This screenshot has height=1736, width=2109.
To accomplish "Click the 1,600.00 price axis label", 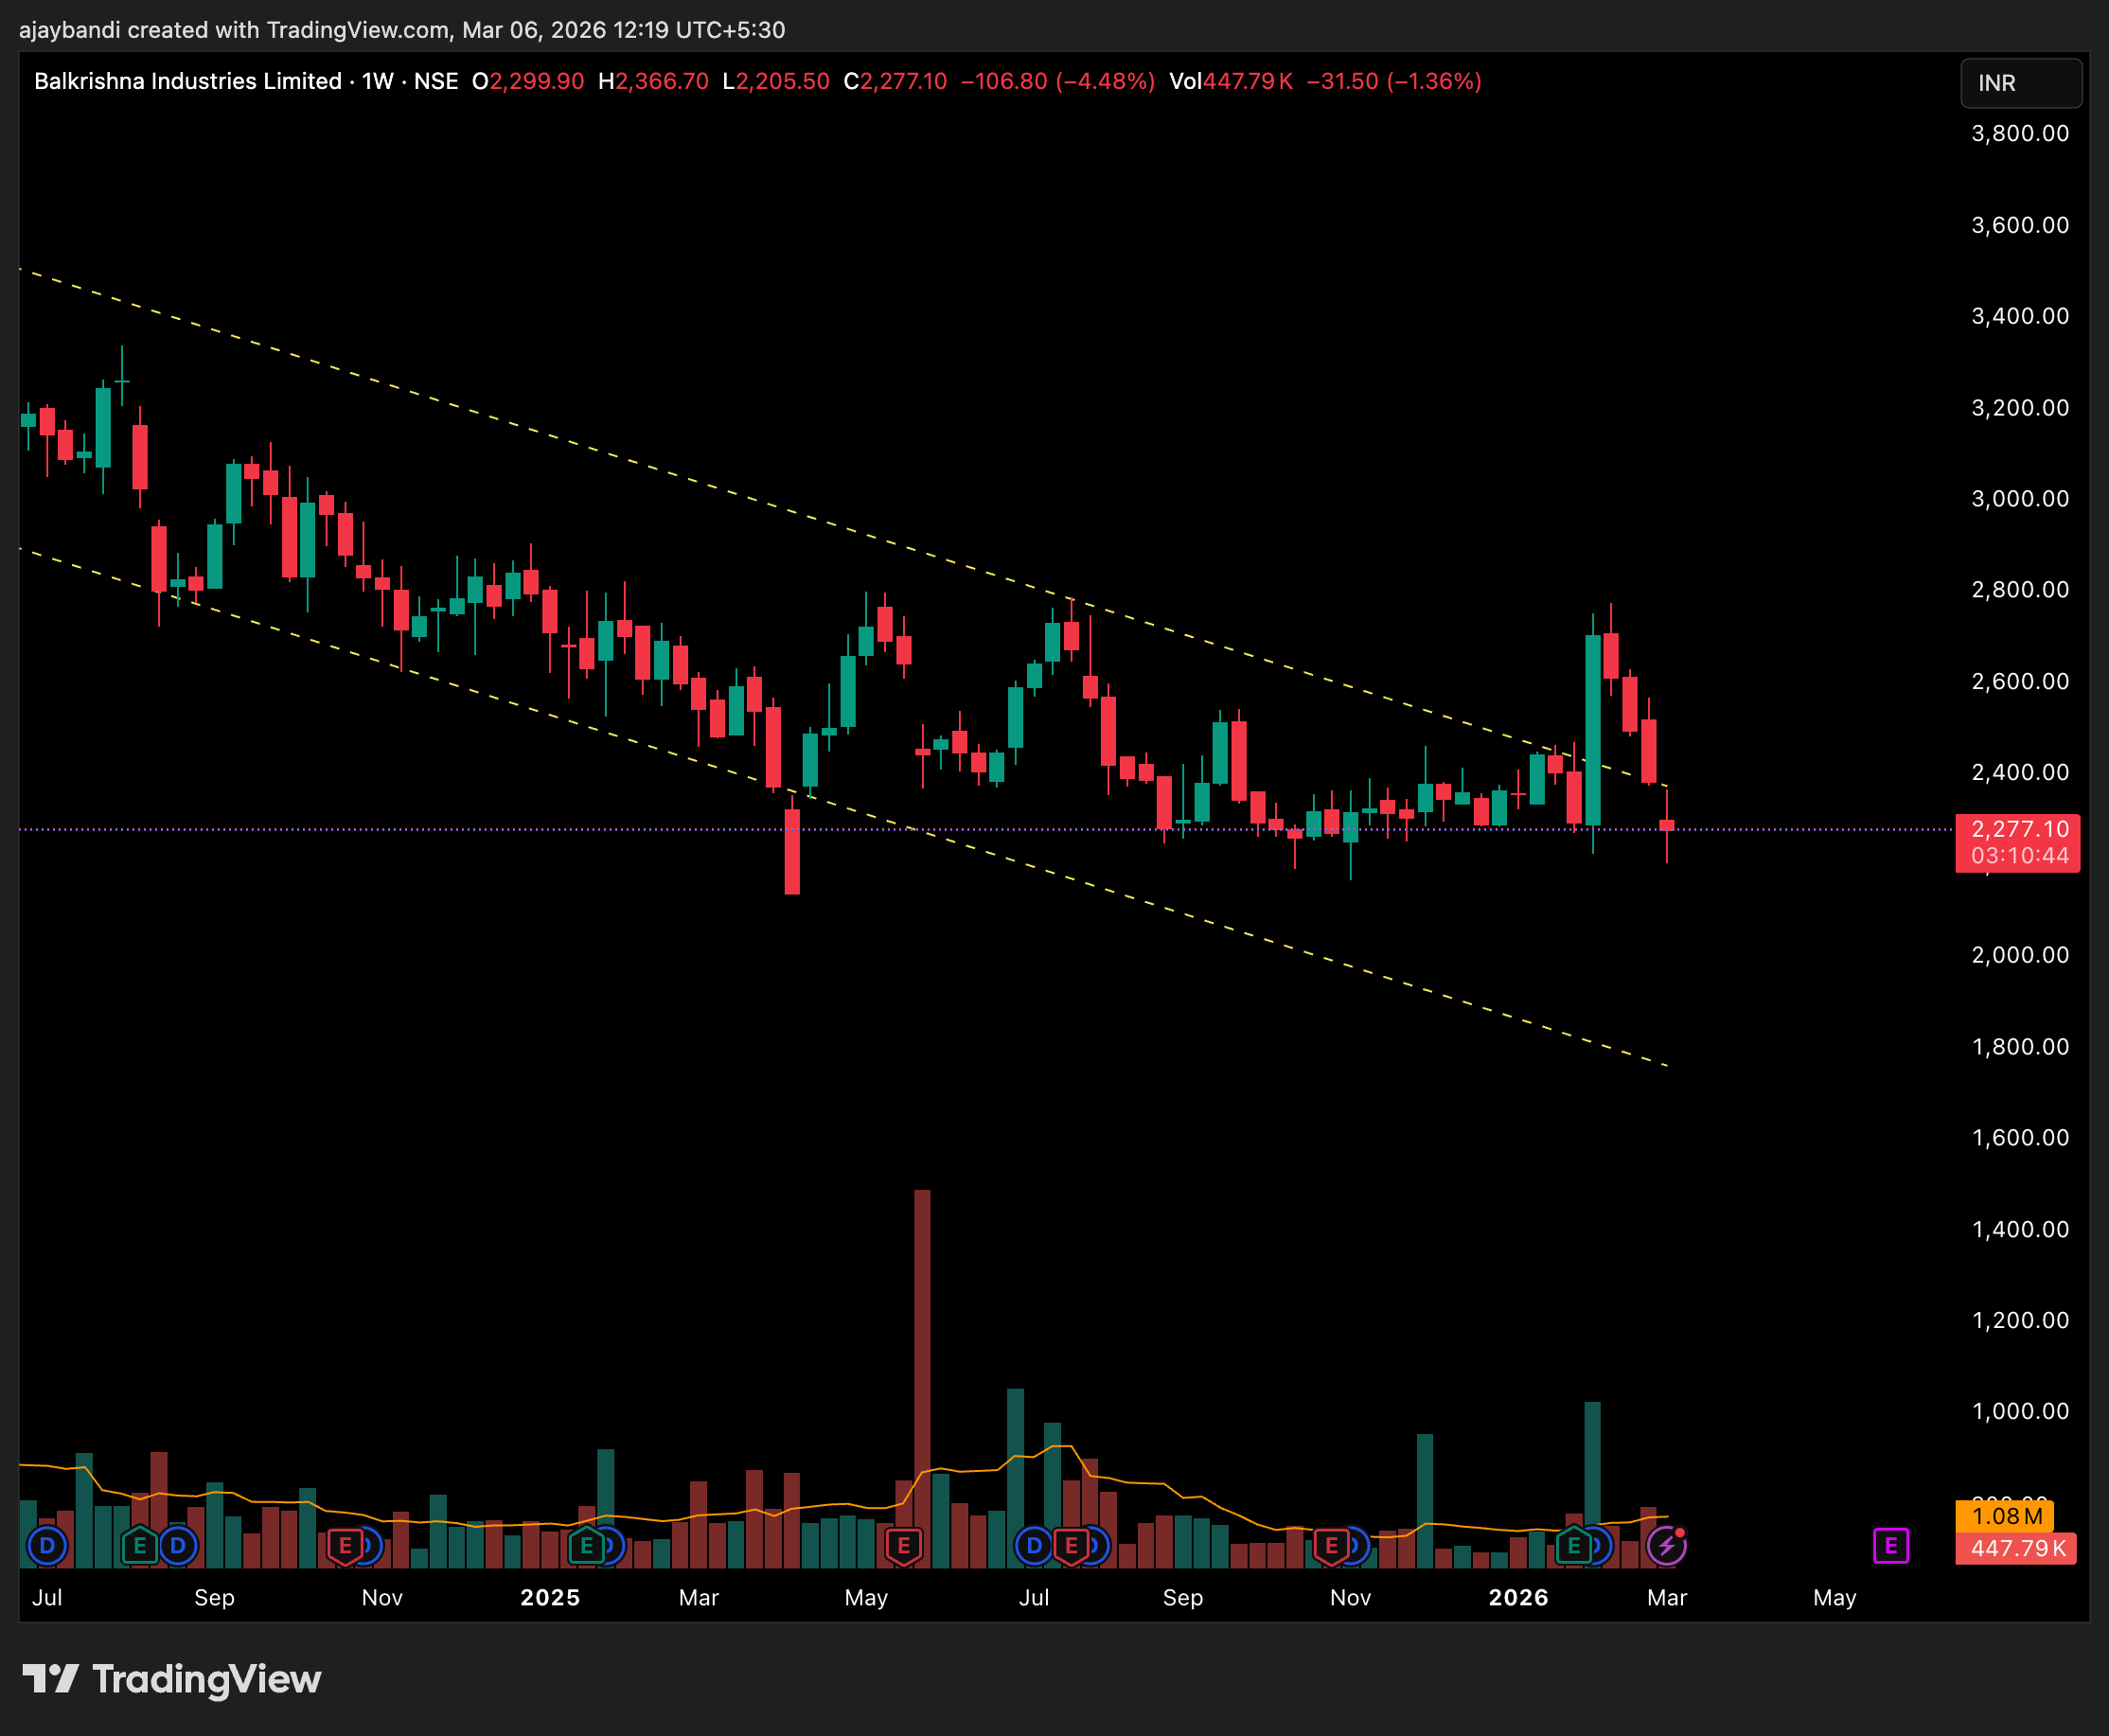I will pos(2020,1137).
